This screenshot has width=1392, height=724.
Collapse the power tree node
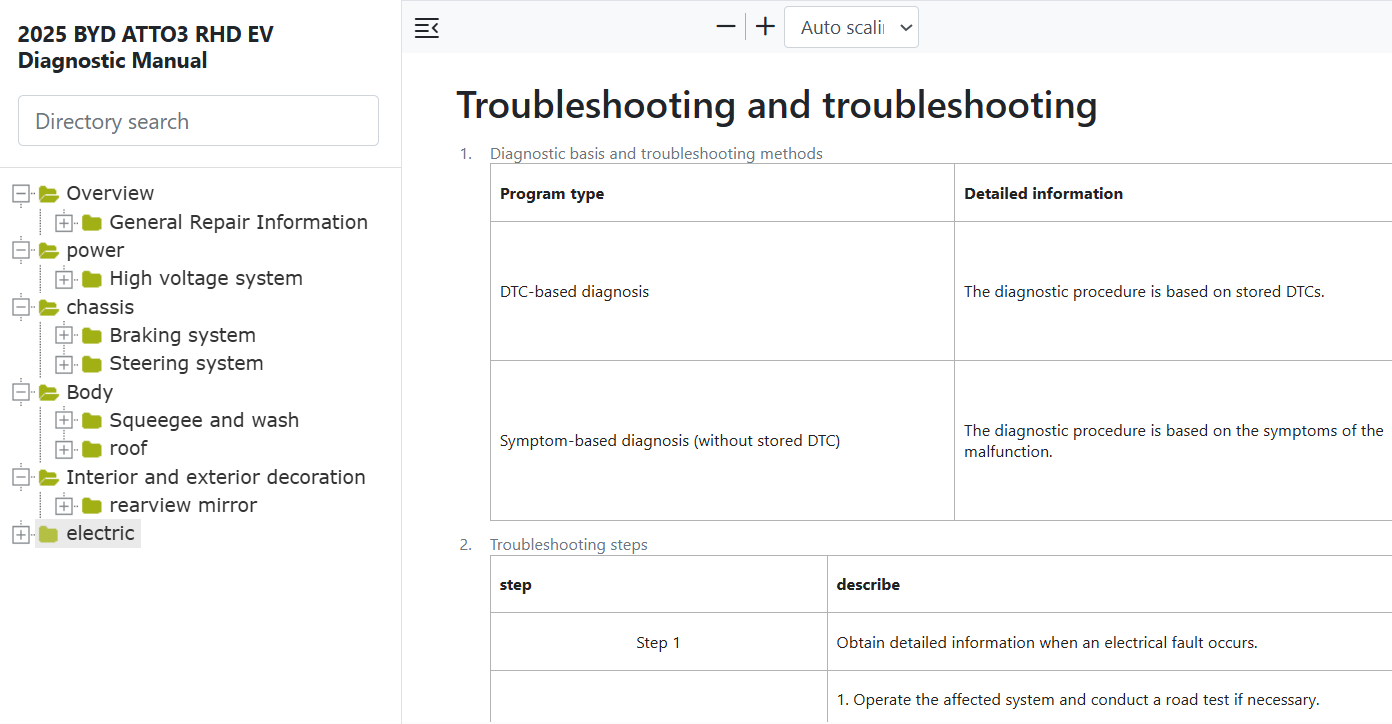pyautogui.click(x=21, y=250)
